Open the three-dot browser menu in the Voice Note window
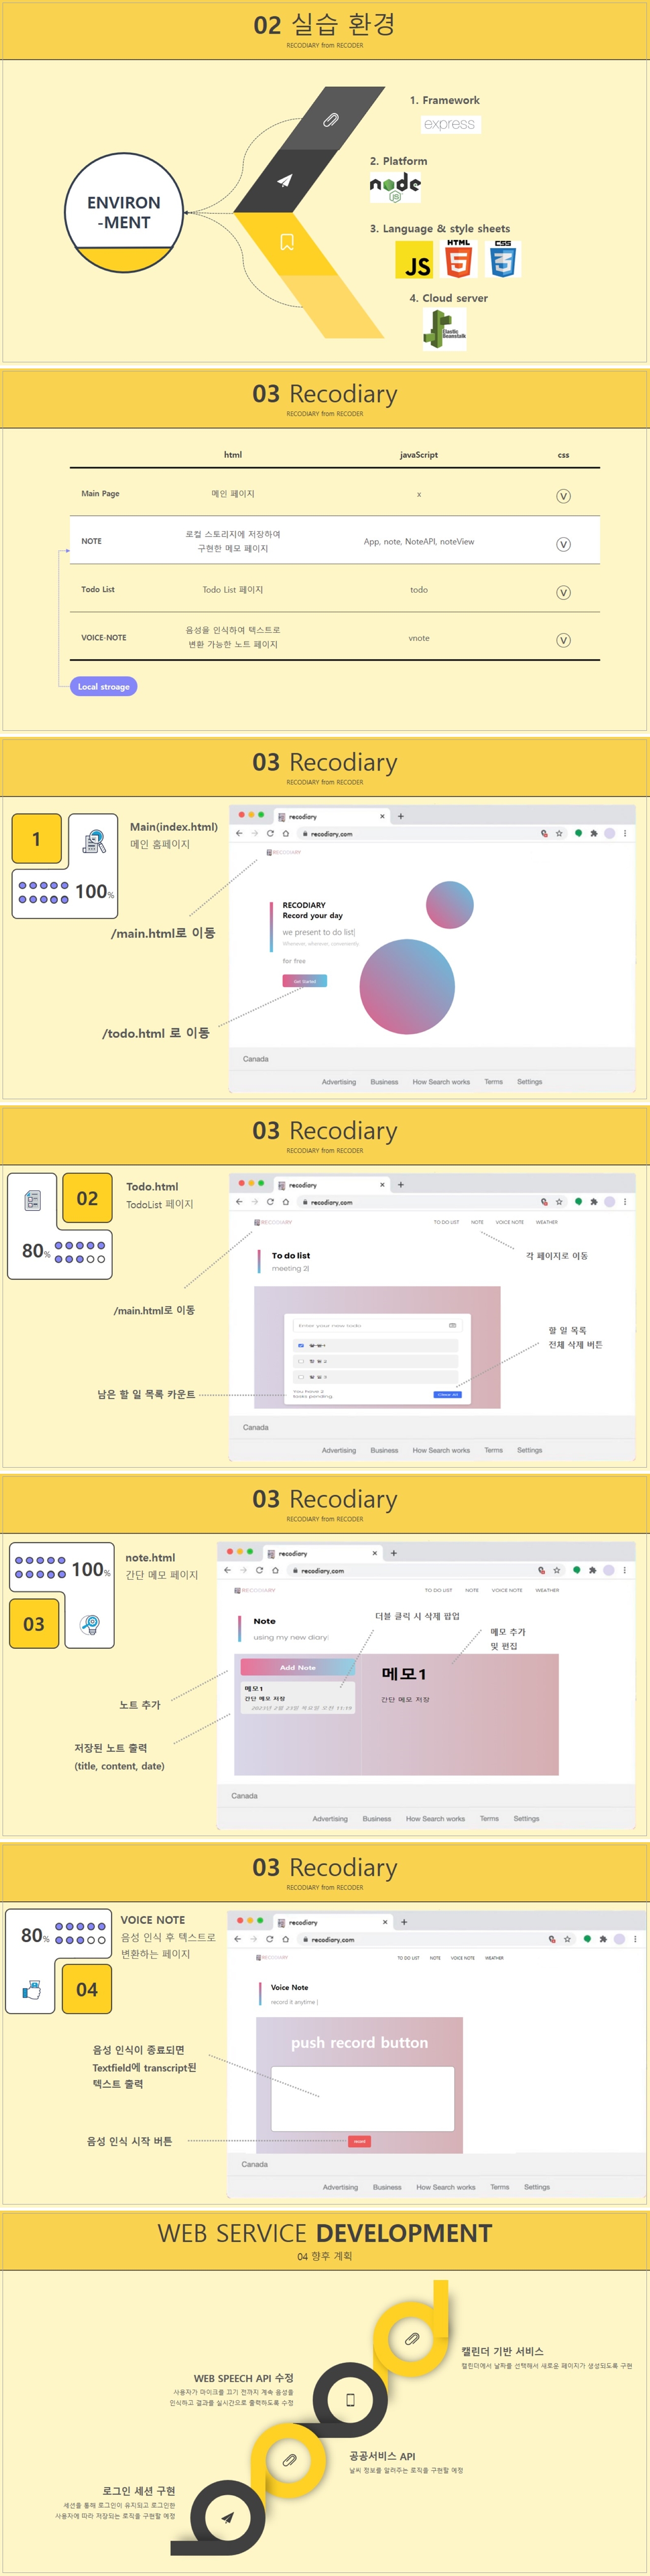 pyautogui.click(x=635, y=1939)
